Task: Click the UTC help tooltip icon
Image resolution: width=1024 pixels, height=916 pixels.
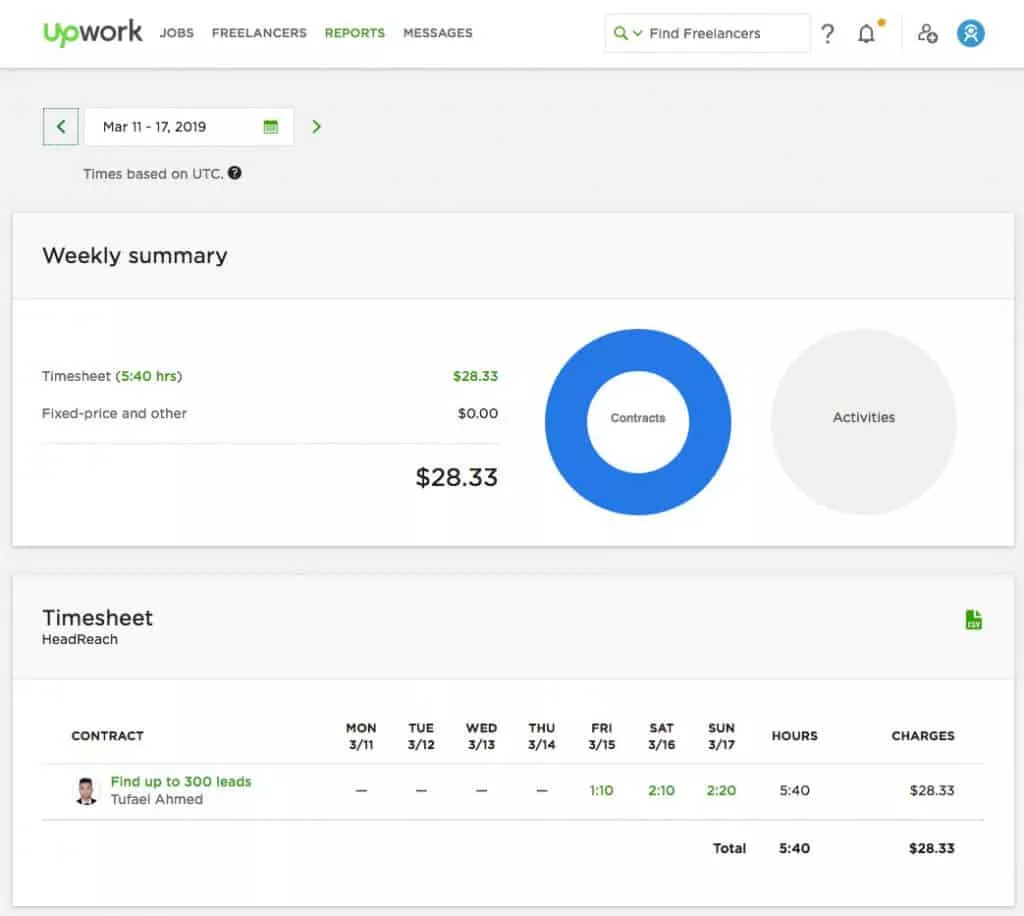Action: point(234,173)
